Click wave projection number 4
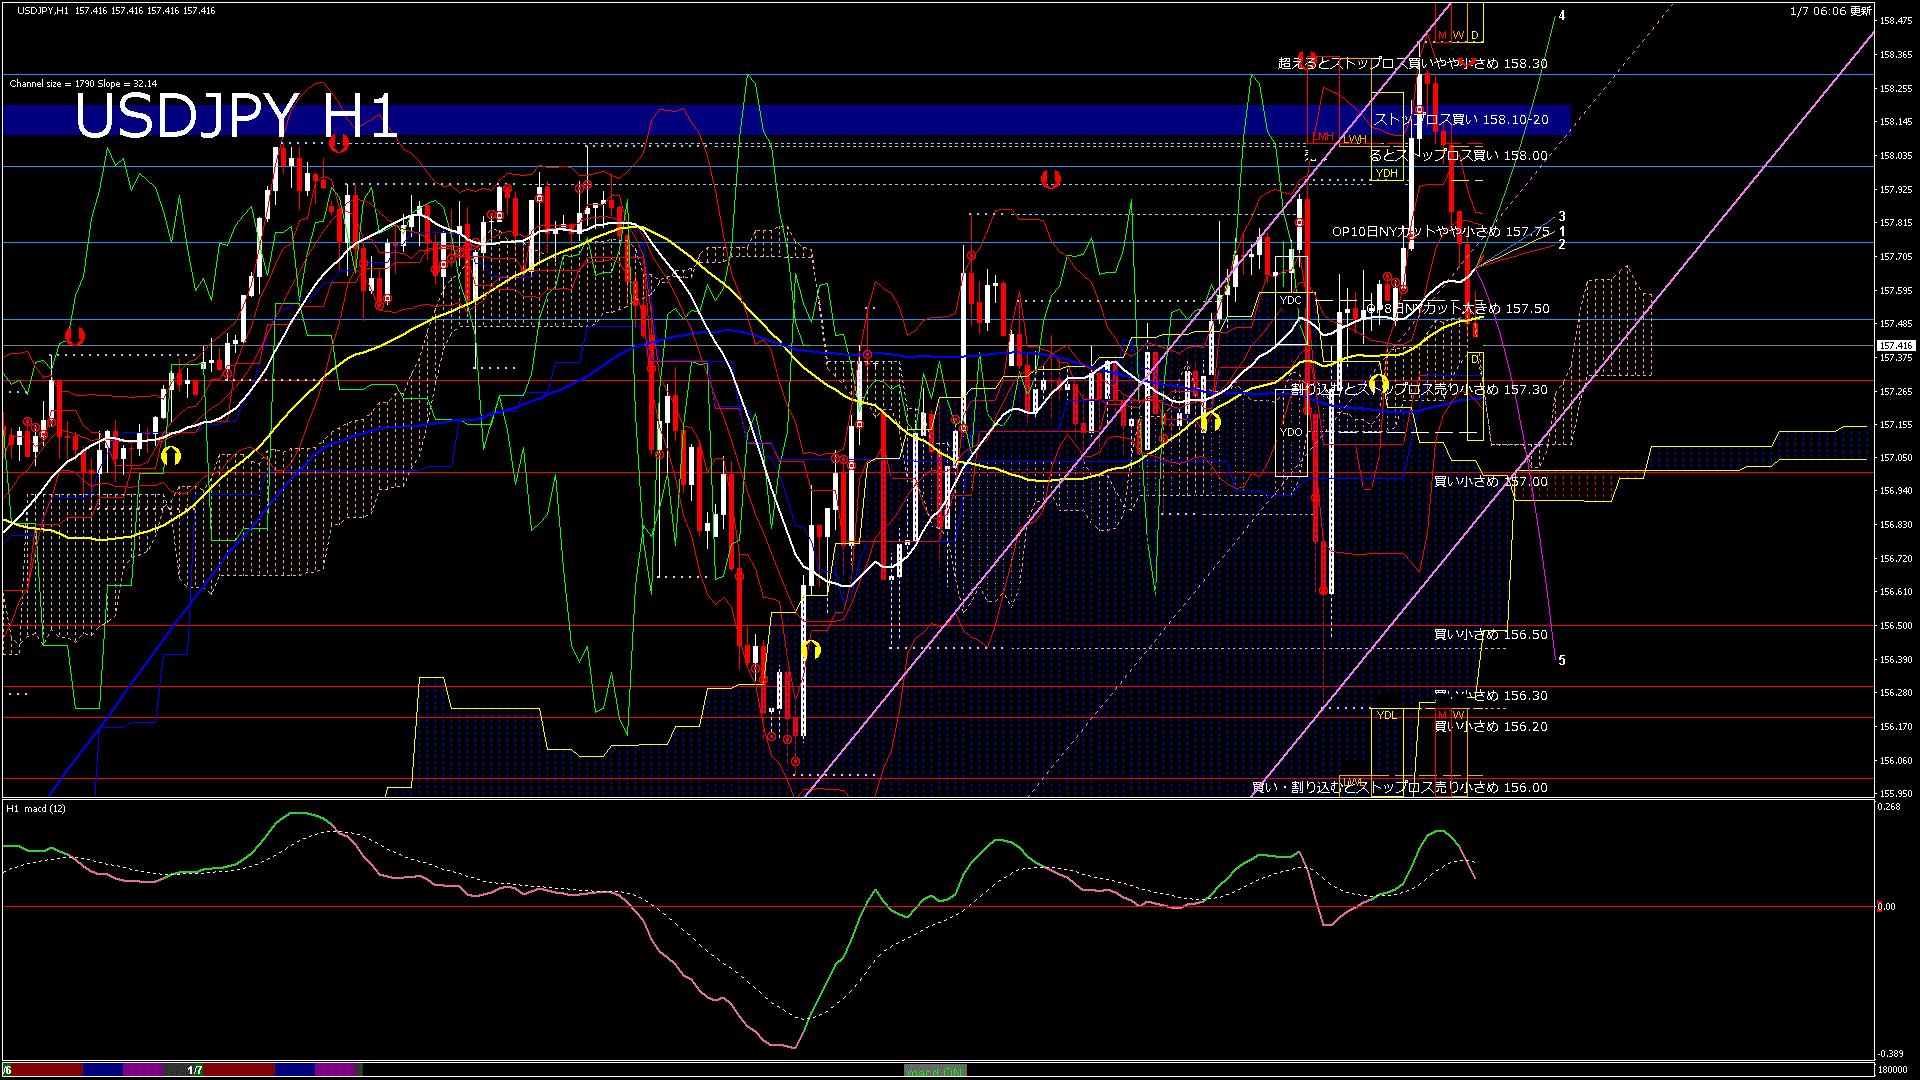Screen dimensions: 1920x1080 pyautogui.click(x=1562, y=16)
